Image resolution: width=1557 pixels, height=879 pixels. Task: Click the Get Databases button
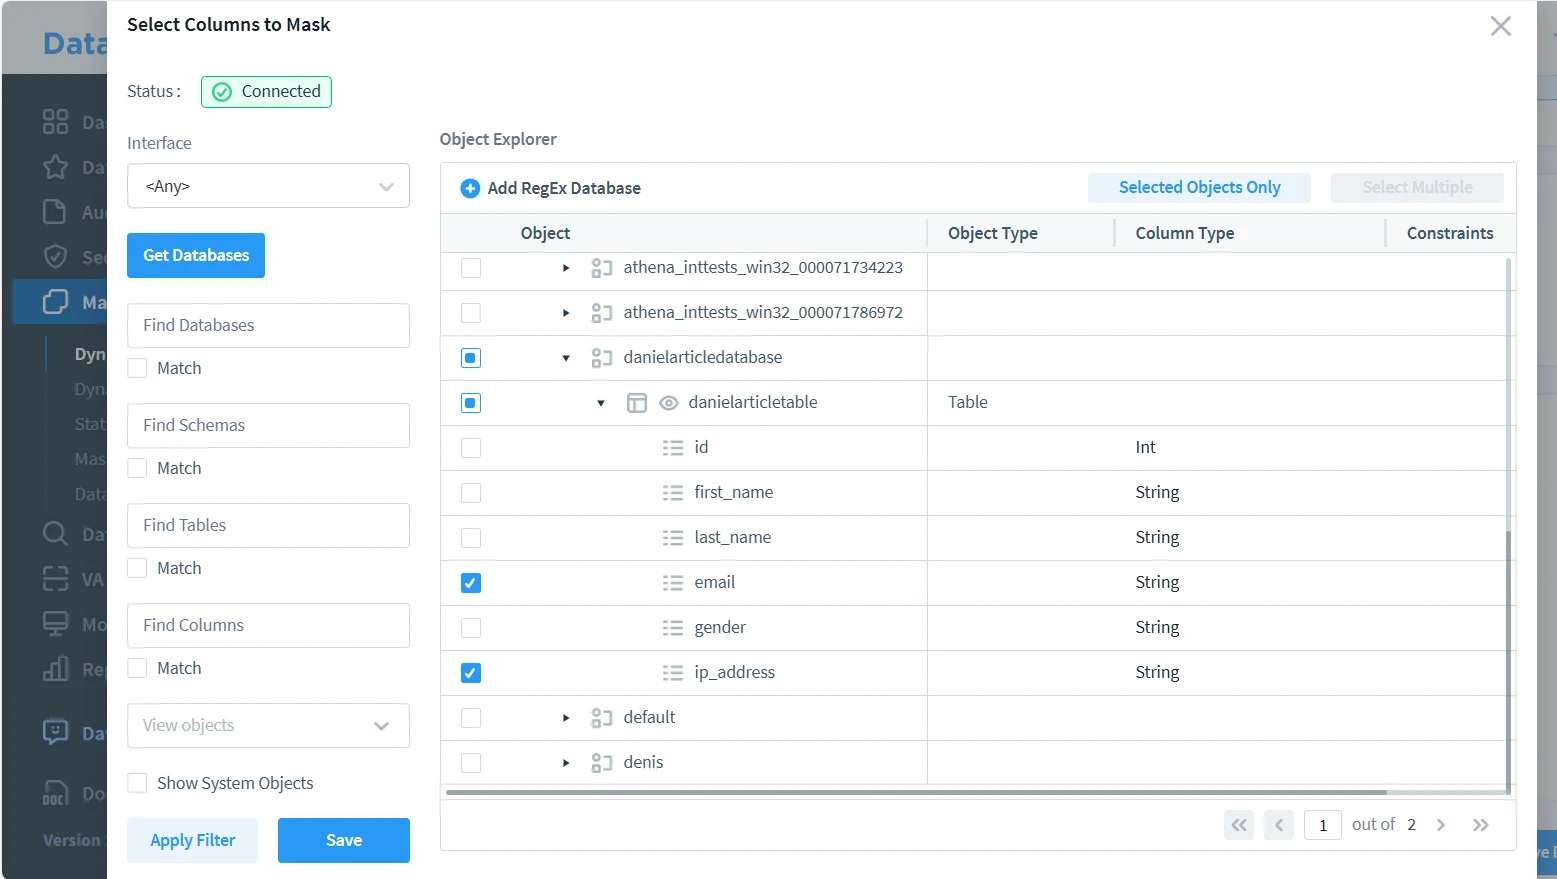(x=196, y=256)
